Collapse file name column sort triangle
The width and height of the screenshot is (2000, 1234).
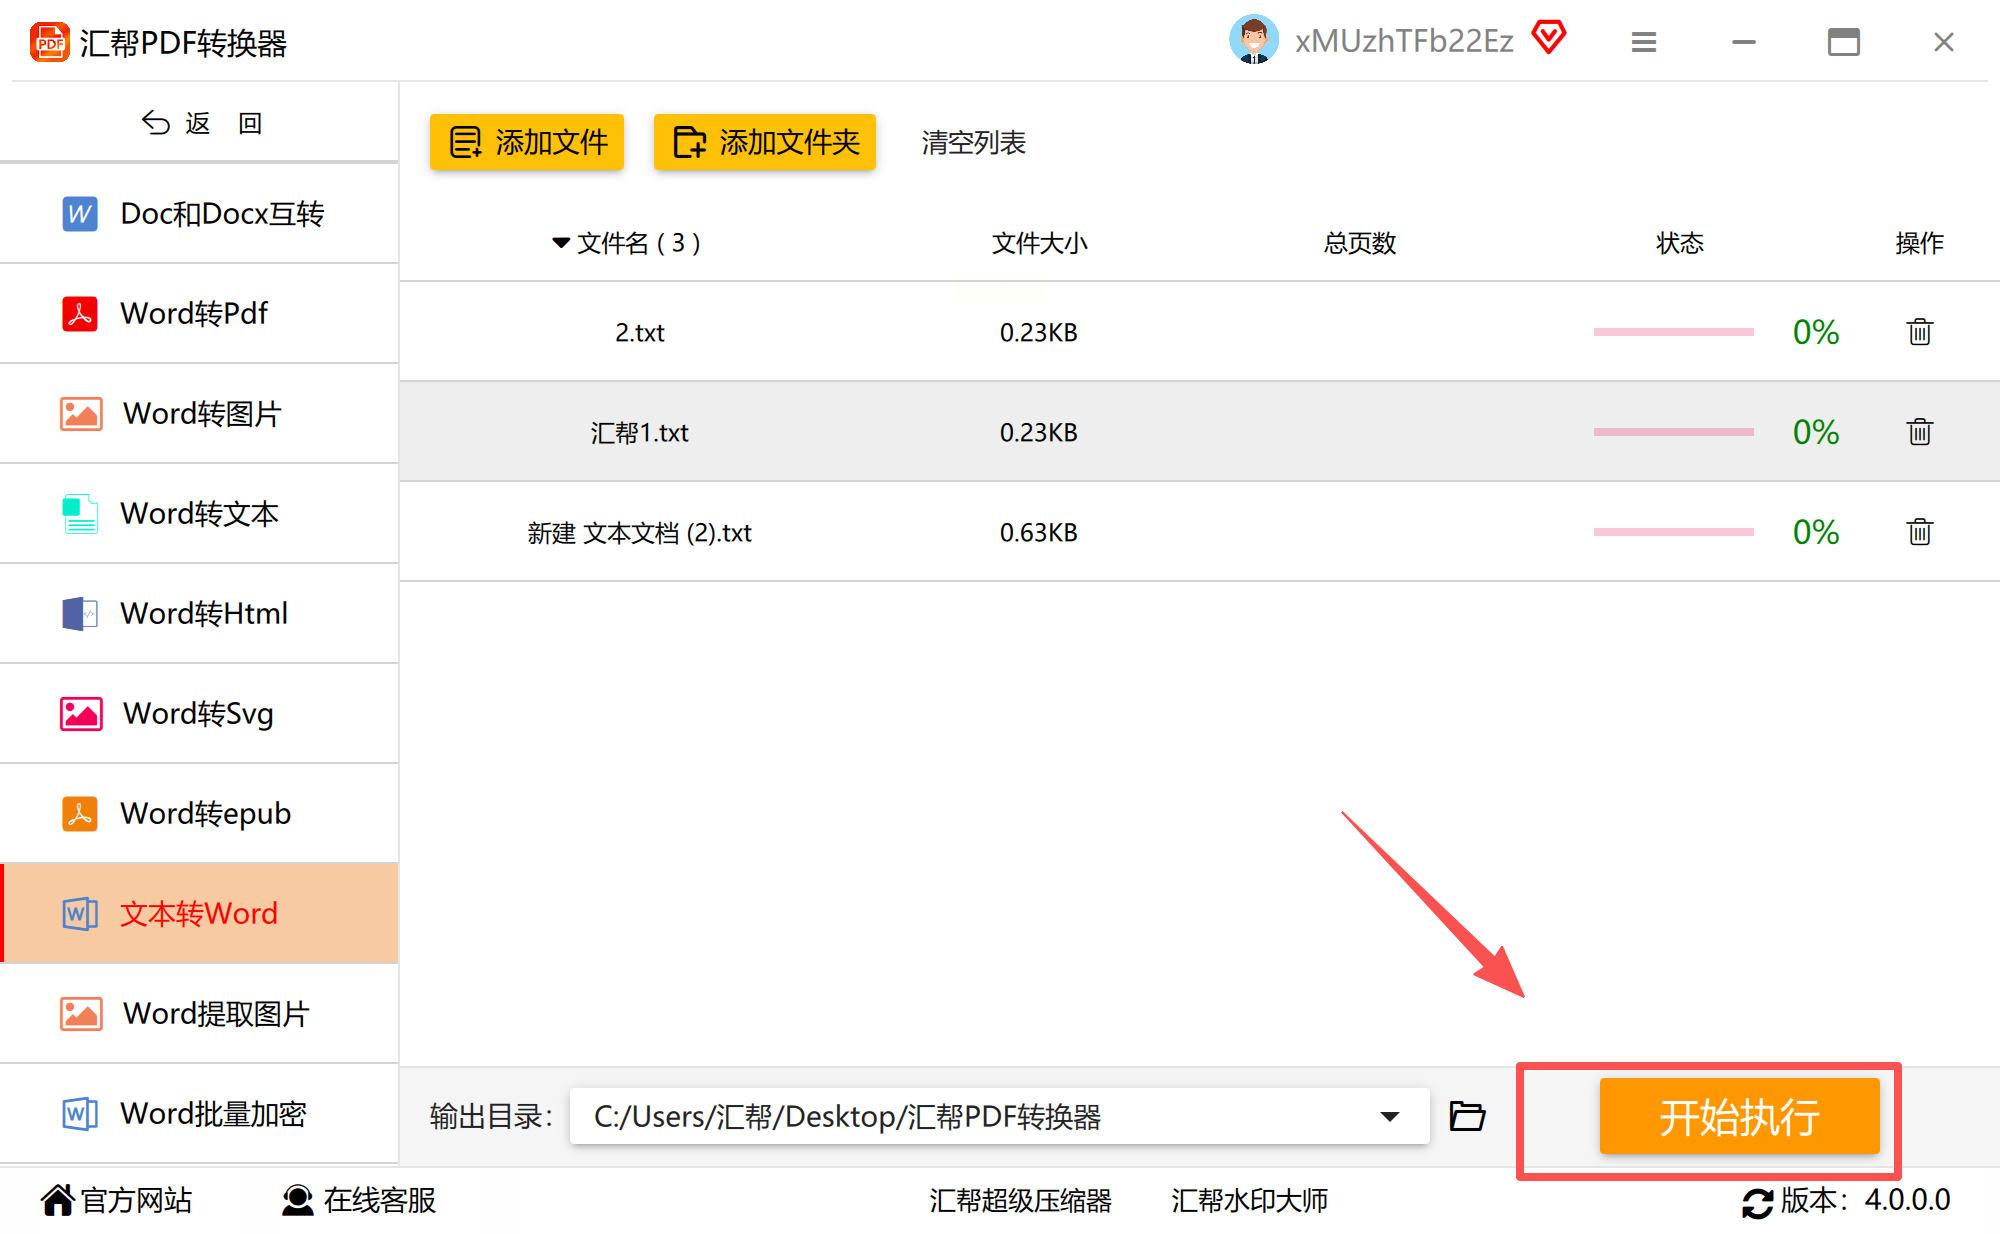click(x=561, y=243)
